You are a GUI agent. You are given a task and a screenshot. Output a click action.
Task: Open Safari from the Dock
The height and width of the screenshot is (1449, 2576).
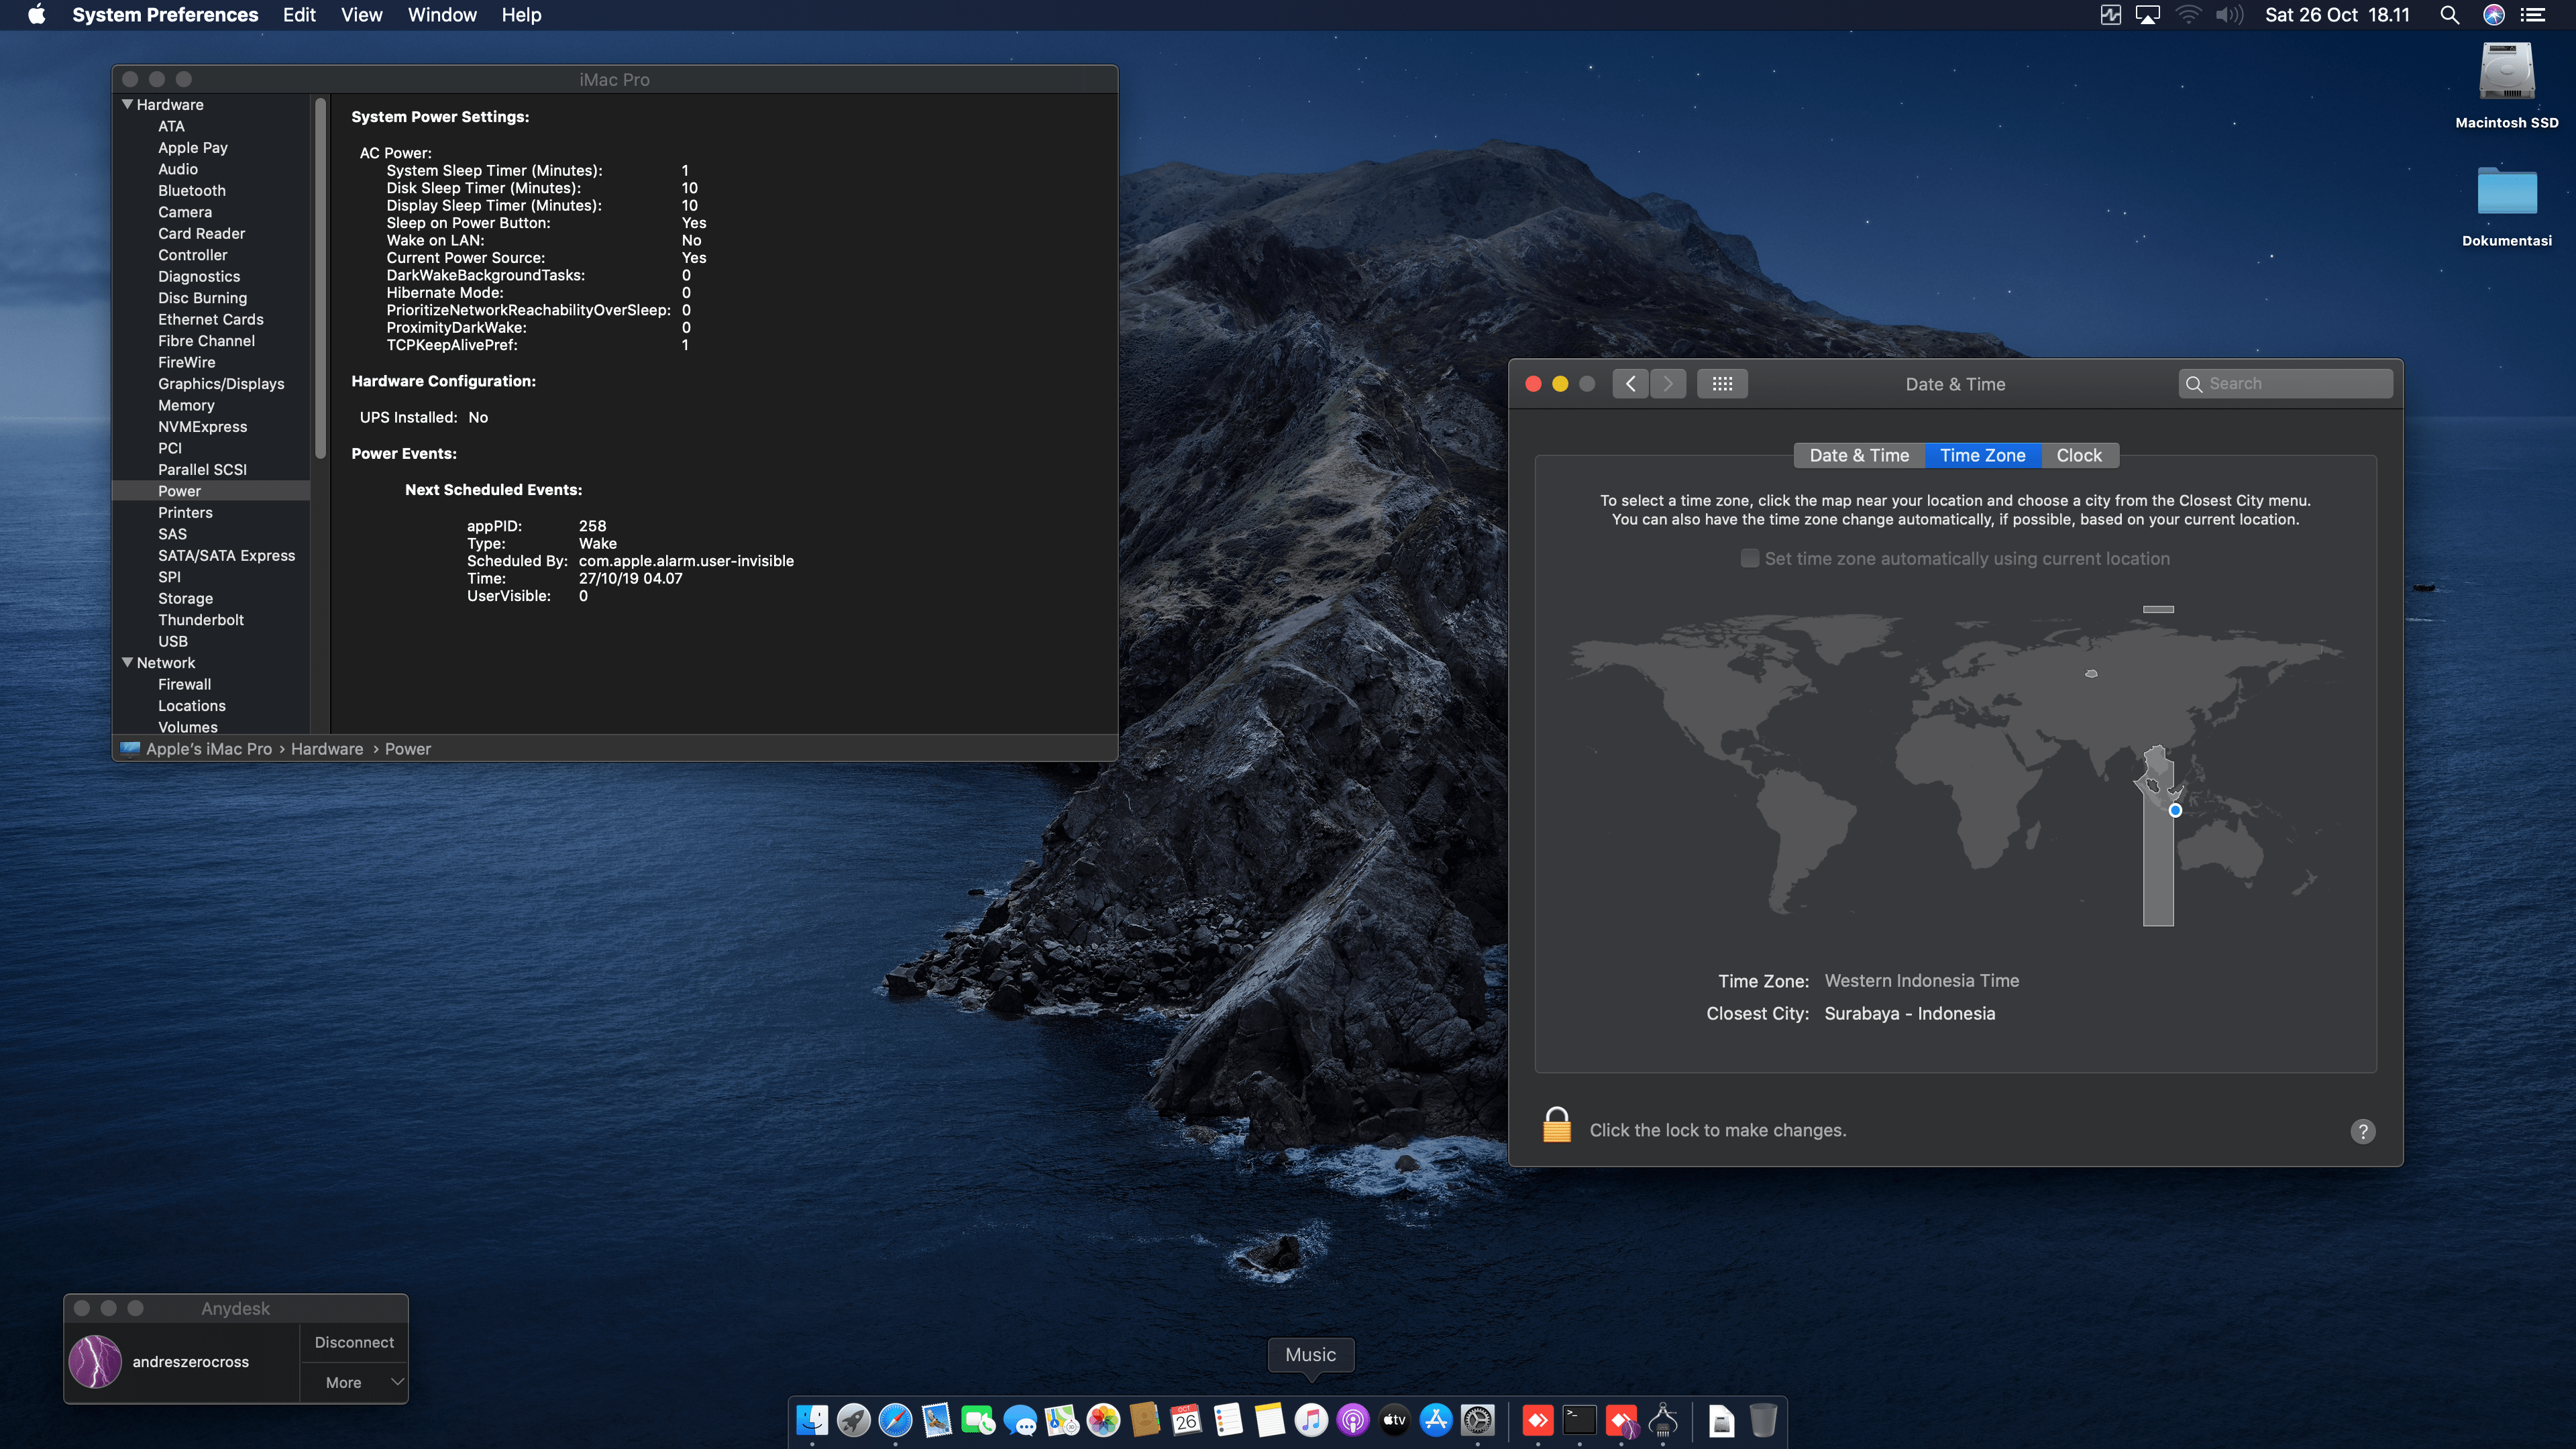[895, 1420]
